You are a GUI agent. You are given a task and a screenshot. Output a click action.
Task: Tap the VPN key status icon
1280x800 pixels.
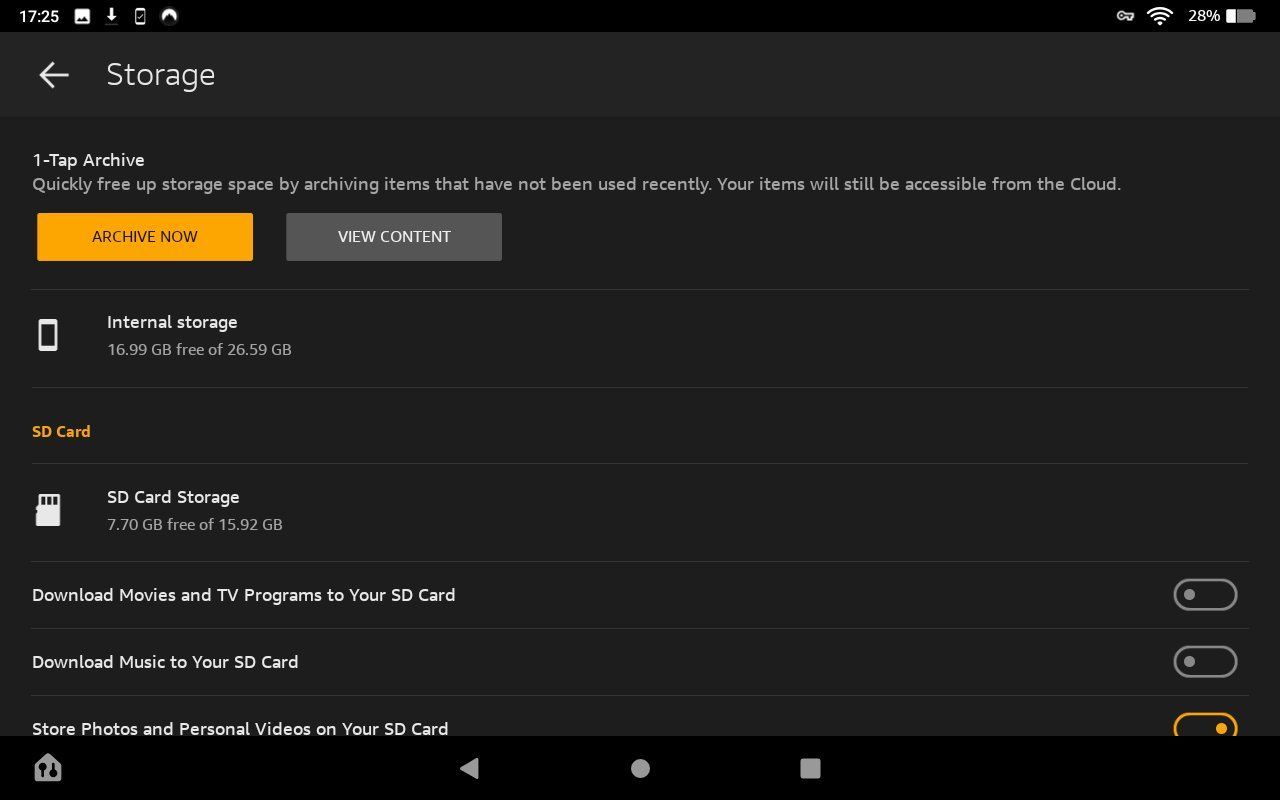1125,16
